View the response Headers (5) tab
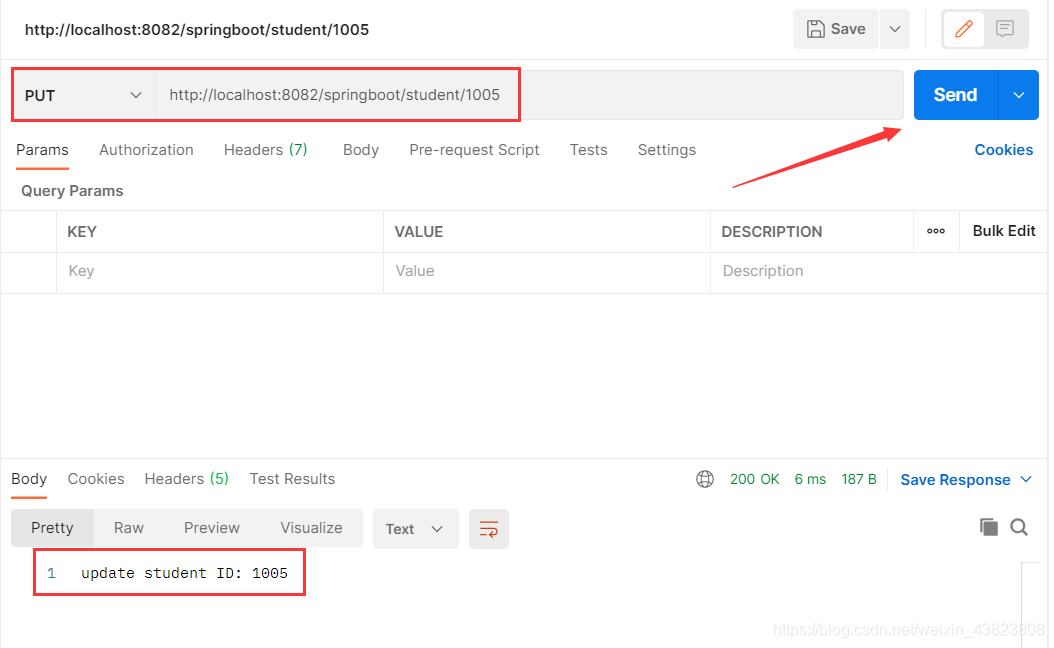Viewport: 1054px width, 648px height. tap(186, 479)
